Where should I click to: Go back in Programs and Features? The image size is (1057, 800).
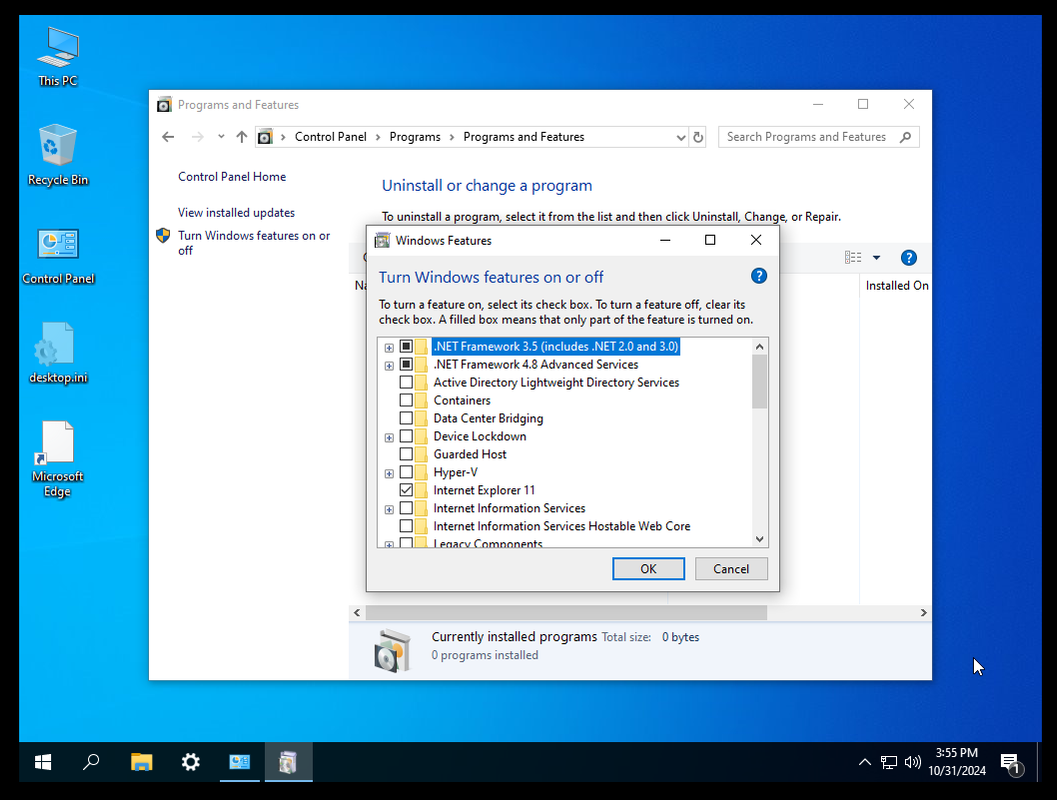pos(168,137)
